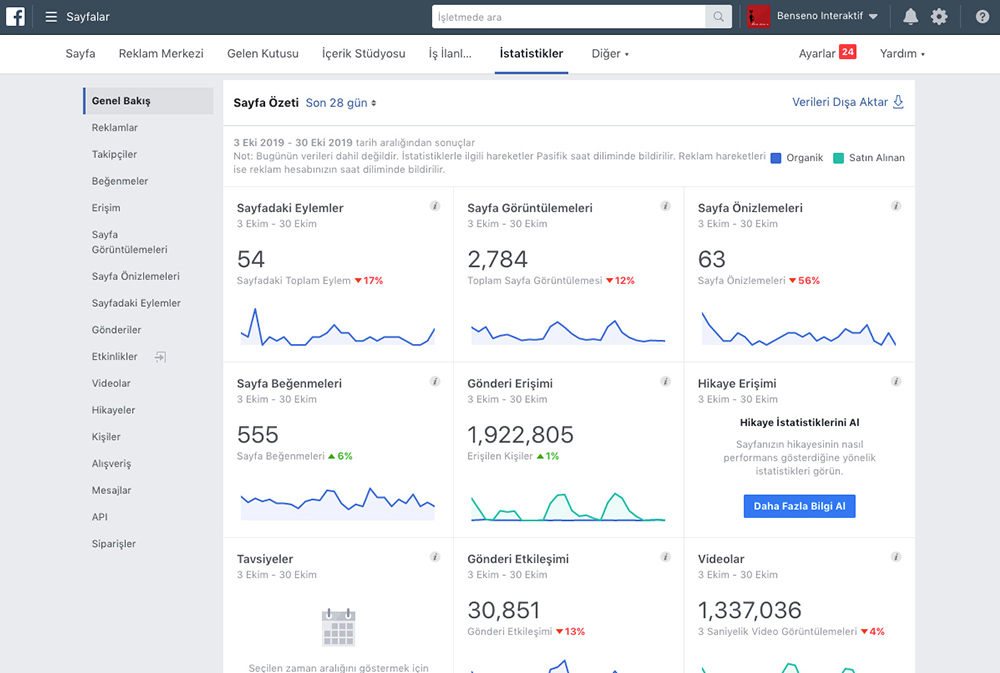Go to the İçerik Stüdyosu tab
Image resolution: width=1000 pixels, height=673 pixels.
coord(364,54)
